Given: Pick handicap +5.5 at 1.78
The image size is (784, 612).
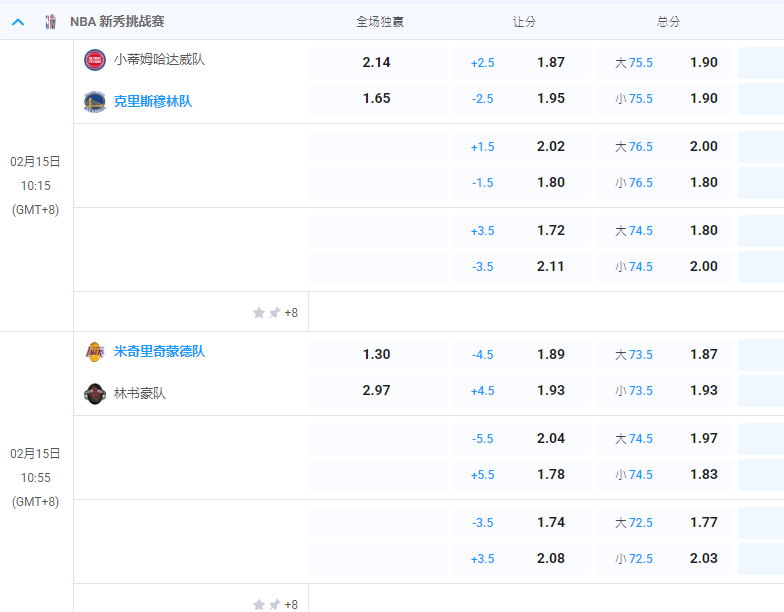Looking at the screenshot, I should click(522, 474).
